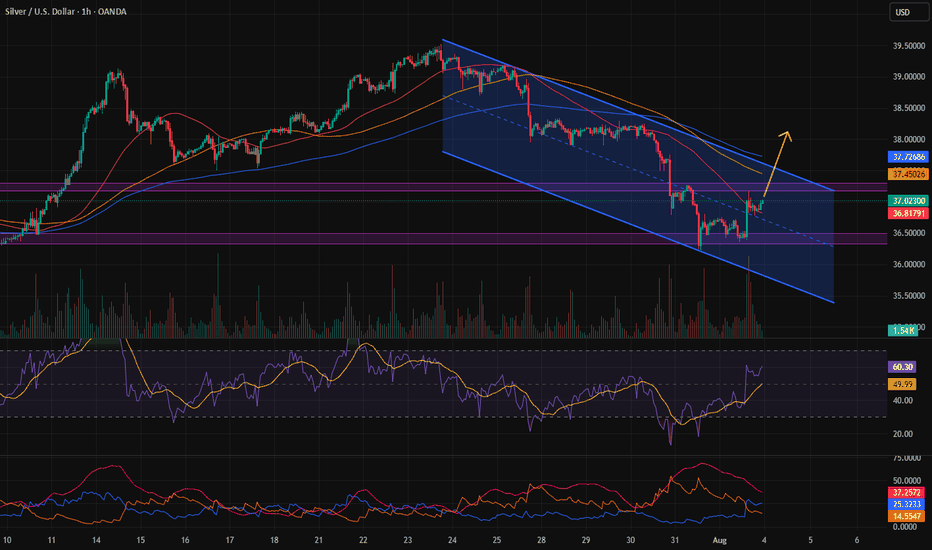Image resolution: width=932 pixels, height=550 pixels.
Task: Click the red 36.81791 price label
Action: click(x=908, y=213)
